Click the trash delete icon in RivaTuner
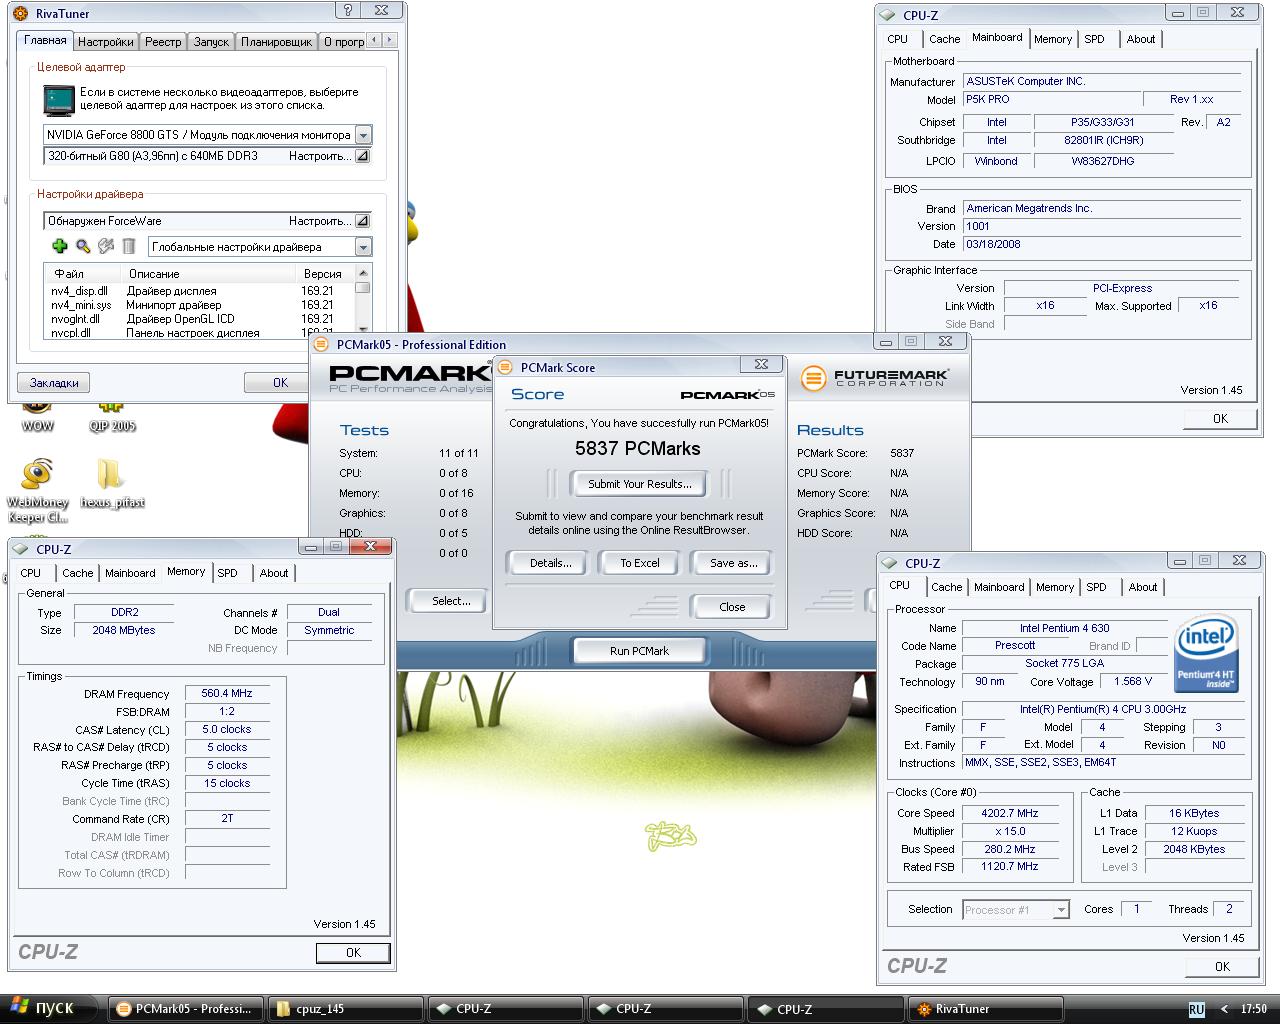The width and height of the screenshot is (1280, 1024). 129,246
